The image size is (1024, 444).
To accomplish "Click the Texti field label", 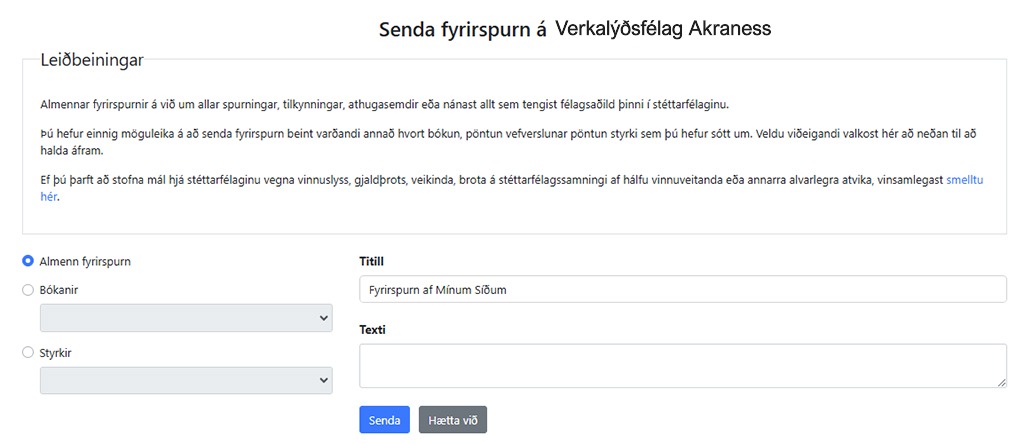I will click(372, 330).
